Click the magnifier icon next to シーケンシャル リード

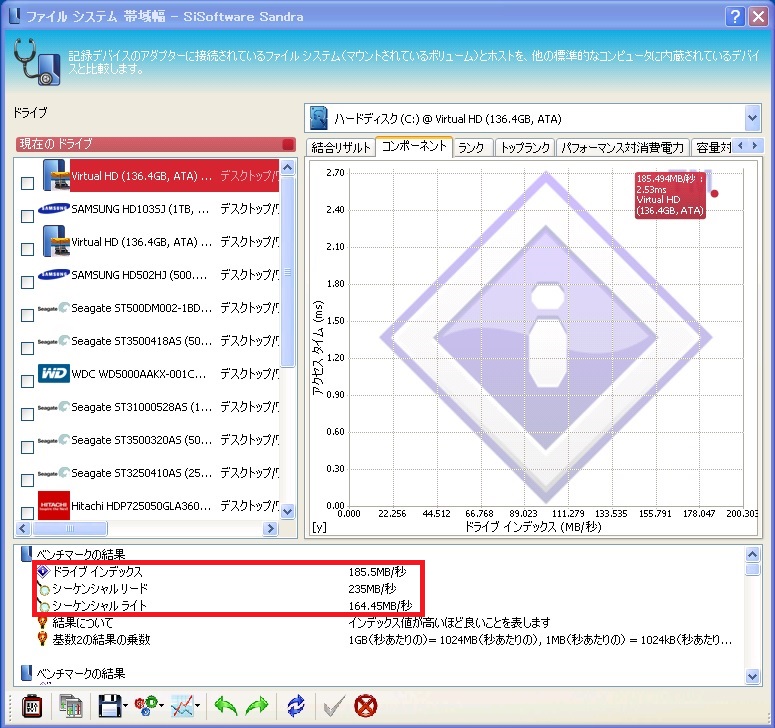pyautogui.click(x=43, y=588)
